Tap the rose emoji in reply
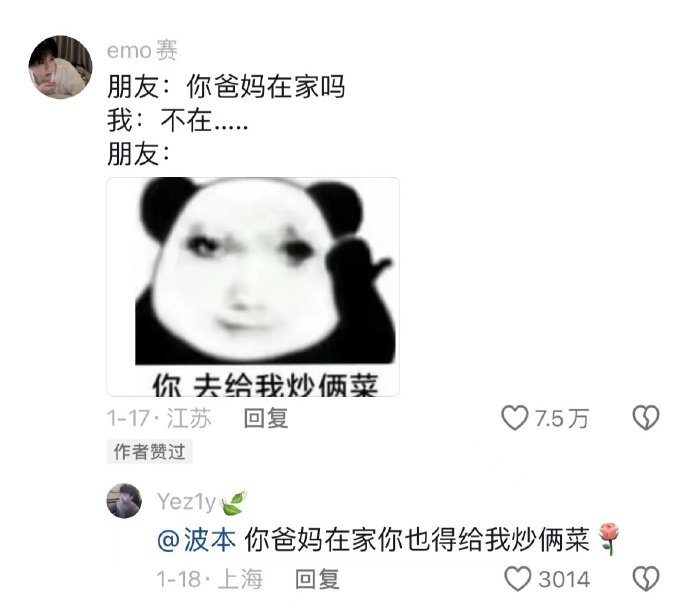The width and height of the screenshot is (690, 610). click(x=609, y=539)
